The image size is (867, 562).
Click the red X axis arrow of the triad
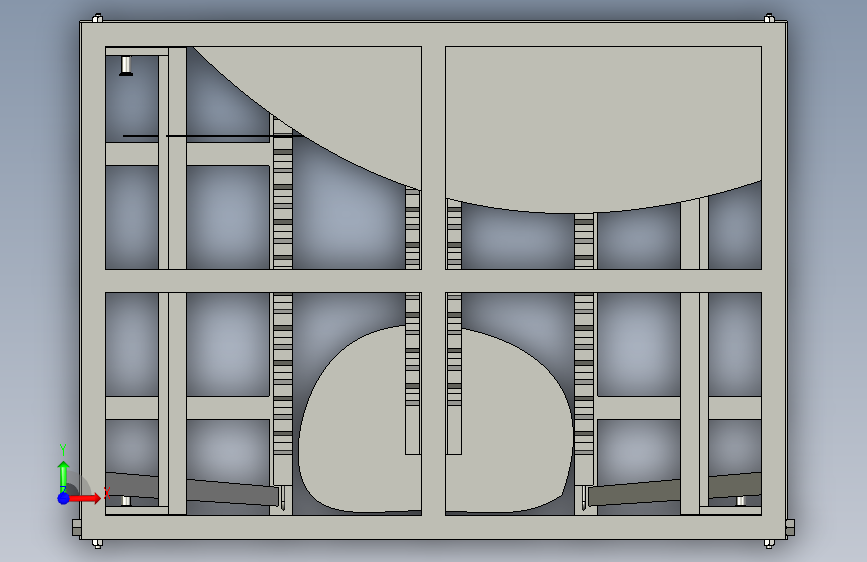pyautogui.click(x=86, y=498)
